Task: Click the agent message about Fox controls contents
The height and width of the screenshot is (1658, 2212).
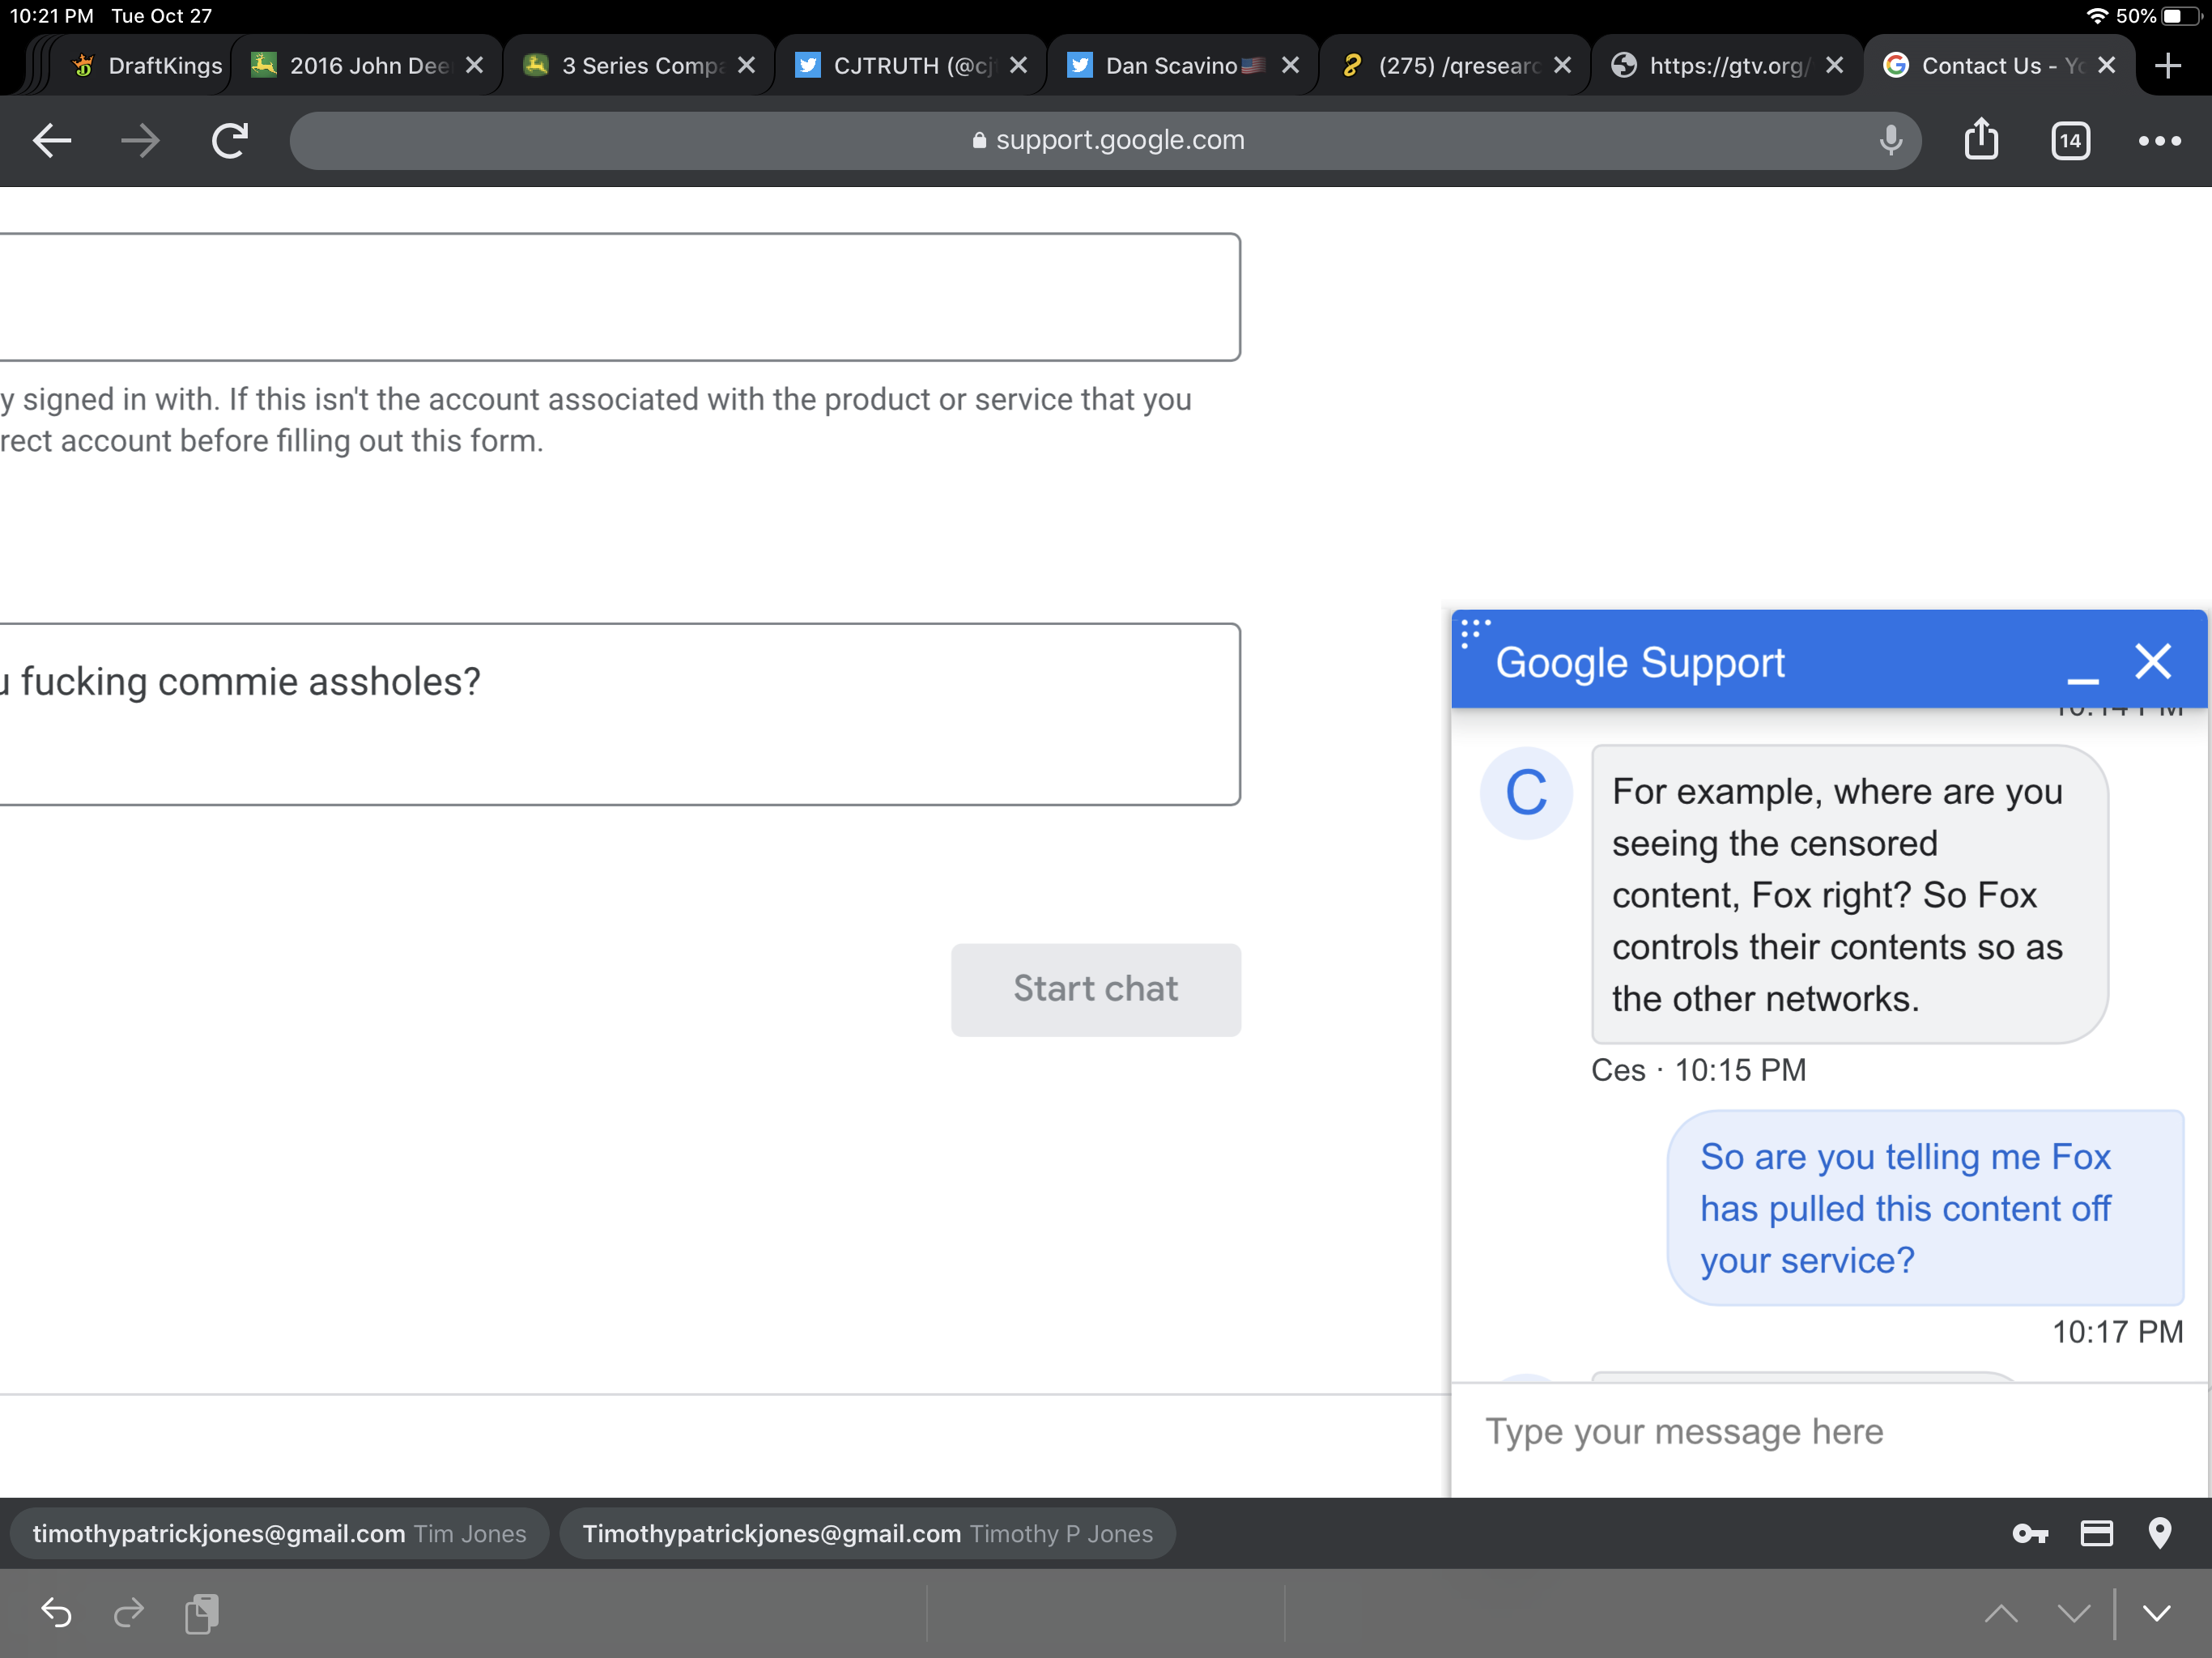Action: (1849, 895)
